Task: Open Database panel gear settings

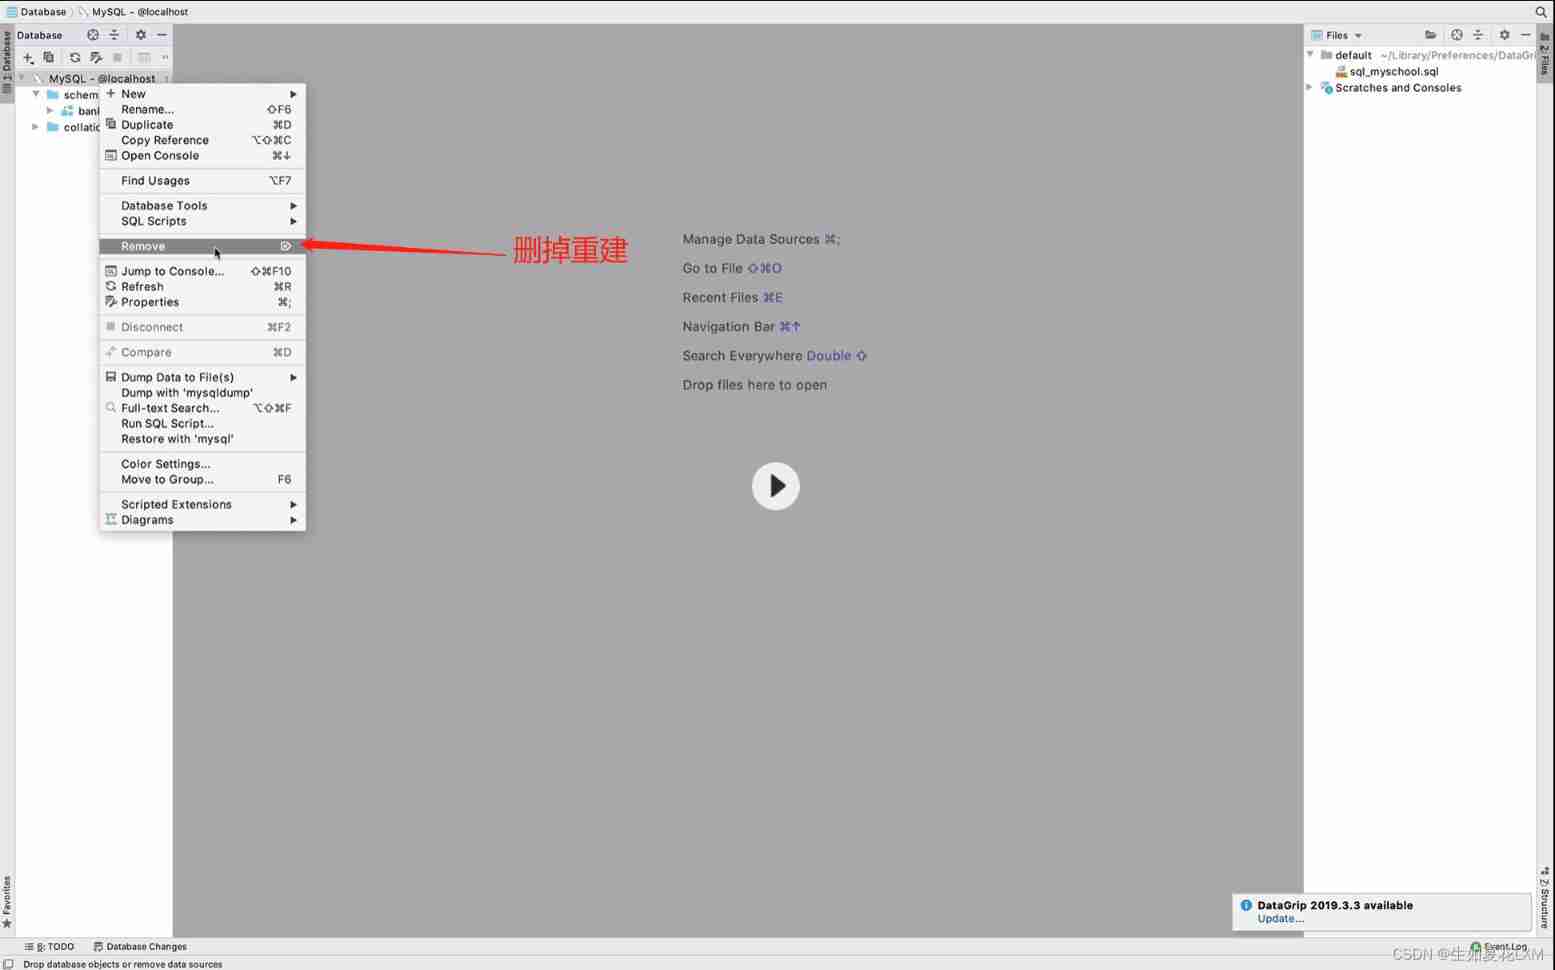Action: click(141, 35)
